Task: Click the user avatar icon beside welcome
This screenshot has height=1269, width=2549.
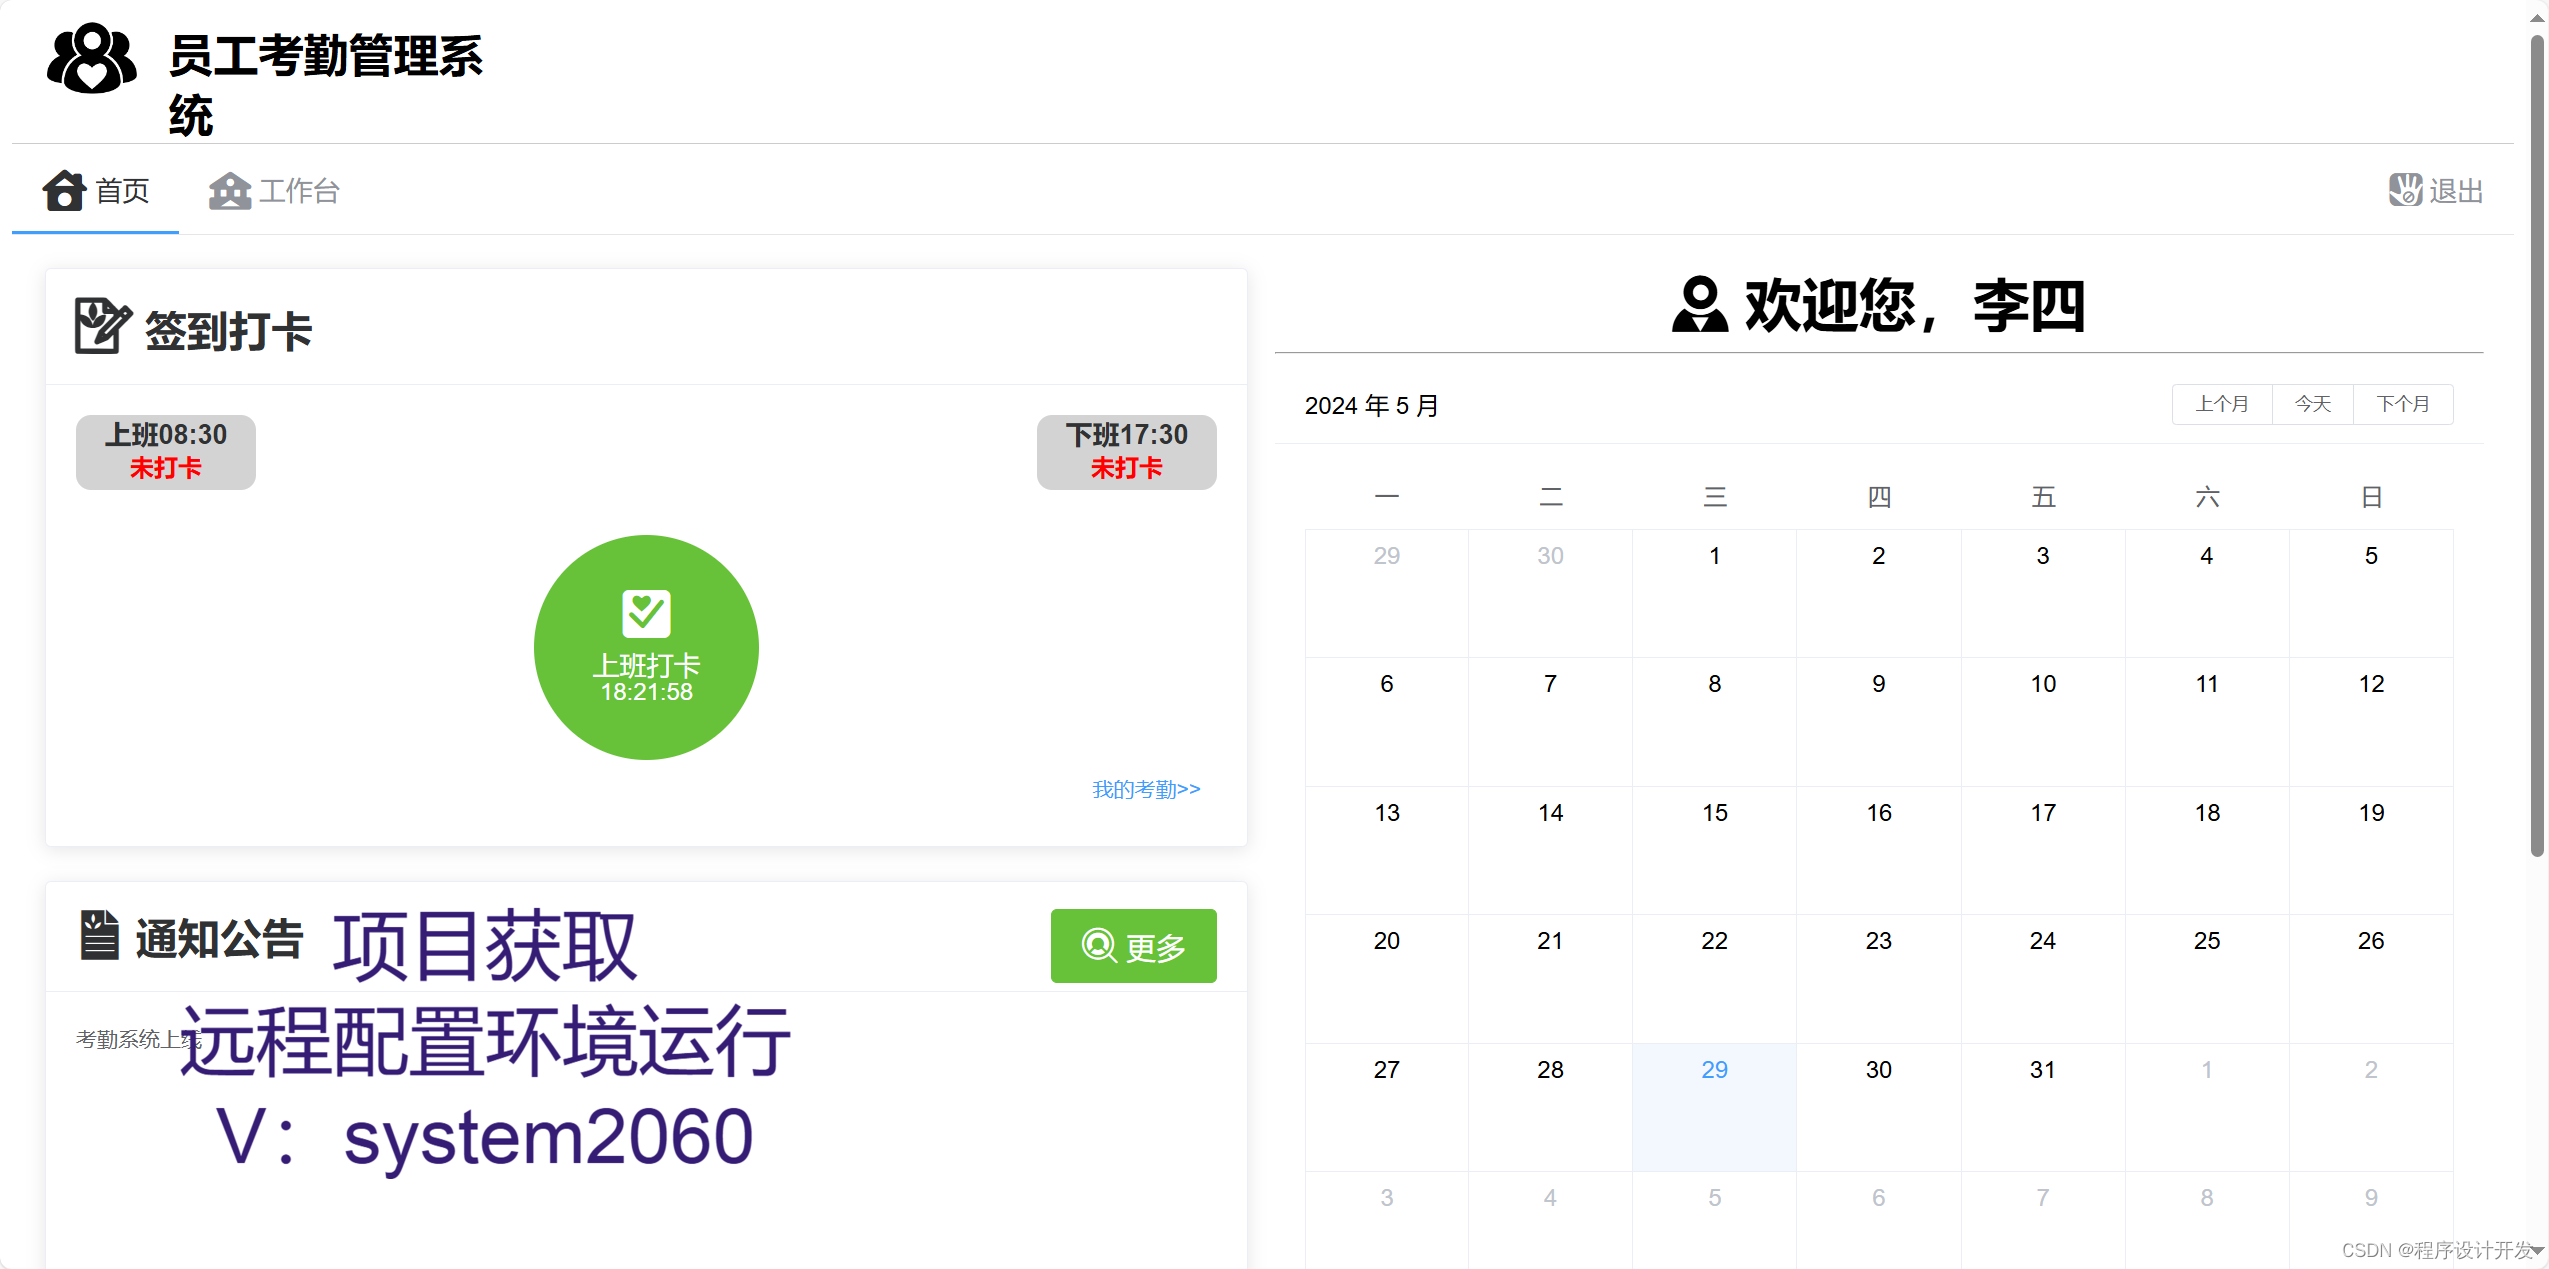Action: click(x=1699, y=305)
